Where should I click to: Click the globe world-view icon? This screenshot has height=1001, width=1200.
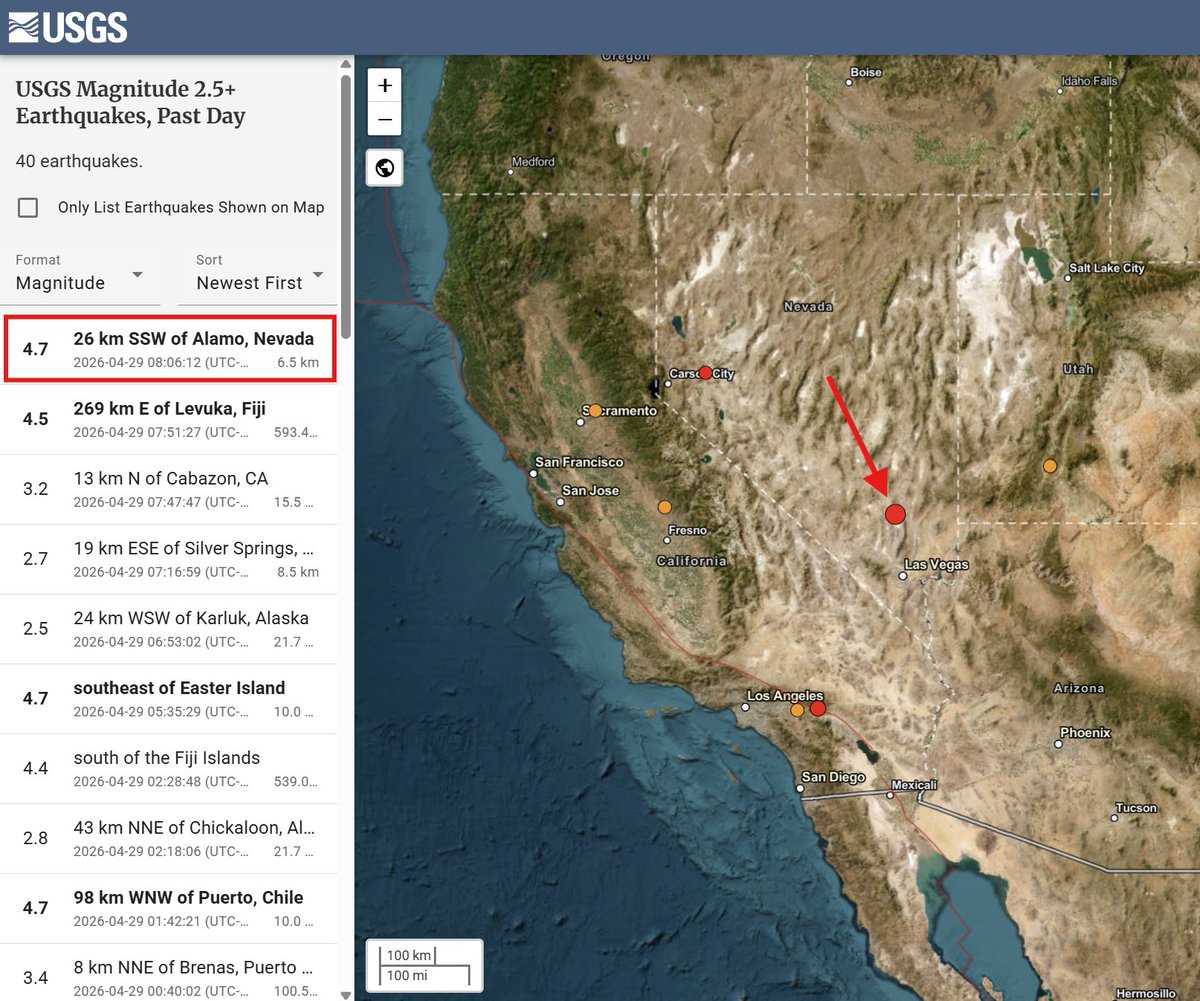[x=384, y=168]
